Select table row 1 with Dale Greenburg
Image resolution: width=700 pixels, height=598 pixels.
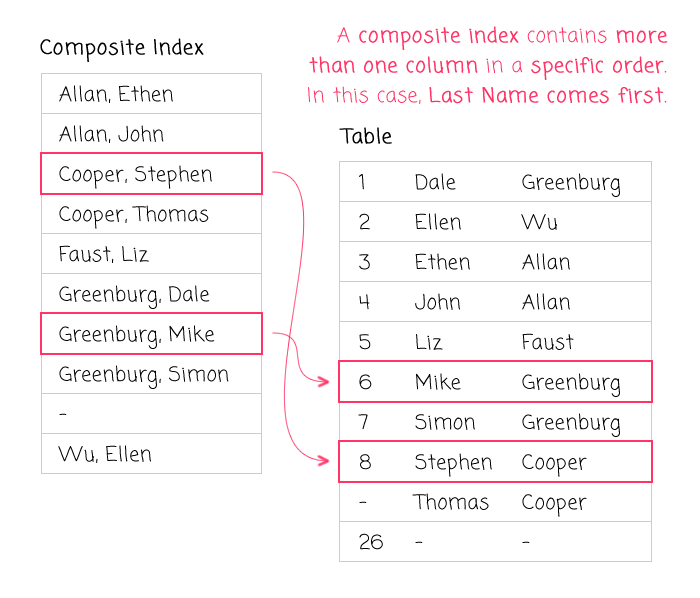point(495,182)
